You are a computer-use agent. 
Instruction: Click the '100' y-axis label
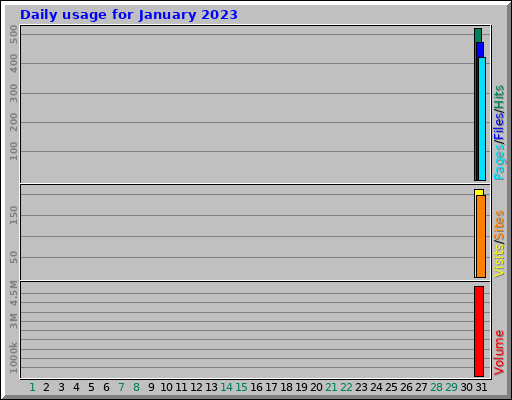pos(14,151)
